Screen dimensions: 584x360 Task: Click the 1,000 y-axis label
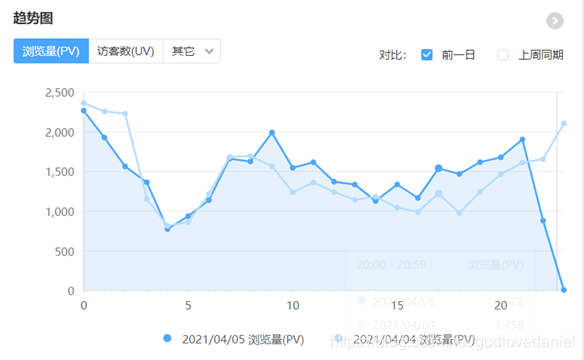[60, 211]
